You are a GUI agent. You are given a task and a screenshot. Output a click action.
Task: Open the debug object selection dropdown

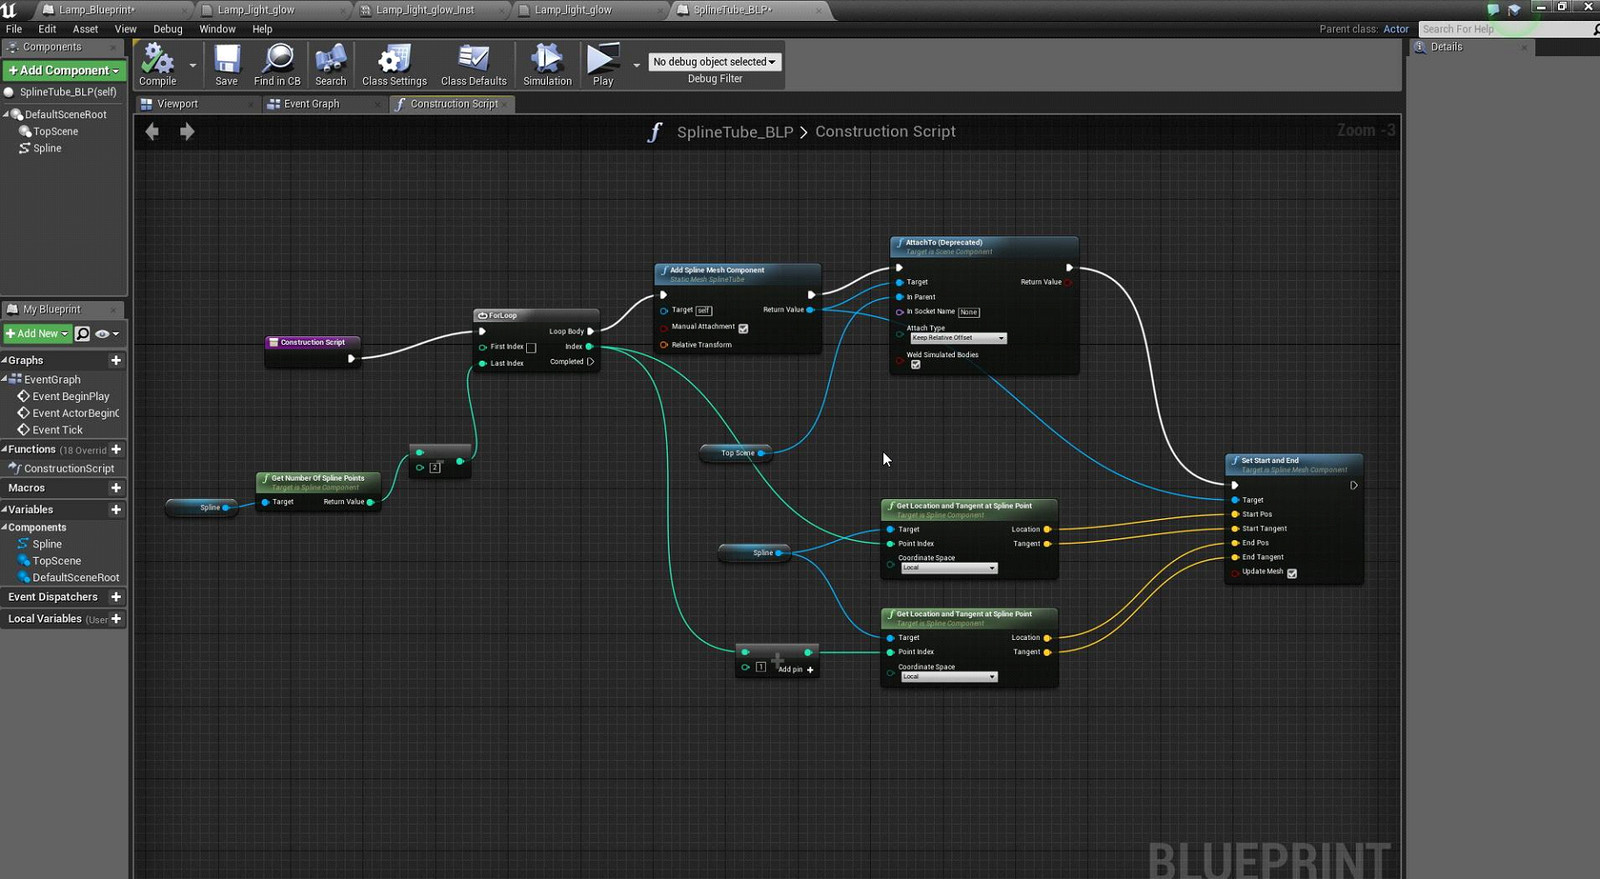tap(714, 62)
